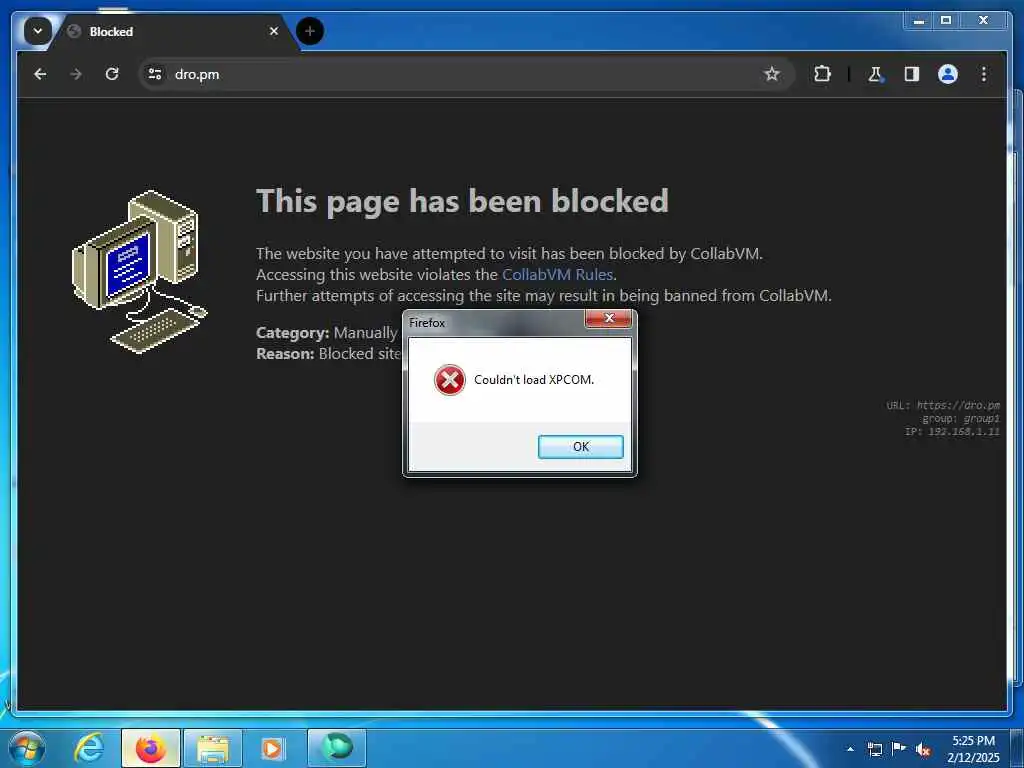The width and height of the screenshot is (1024, 768).
Task: Click the browser forward arrow
Action: pyautogui.click(x=76, y=74)
